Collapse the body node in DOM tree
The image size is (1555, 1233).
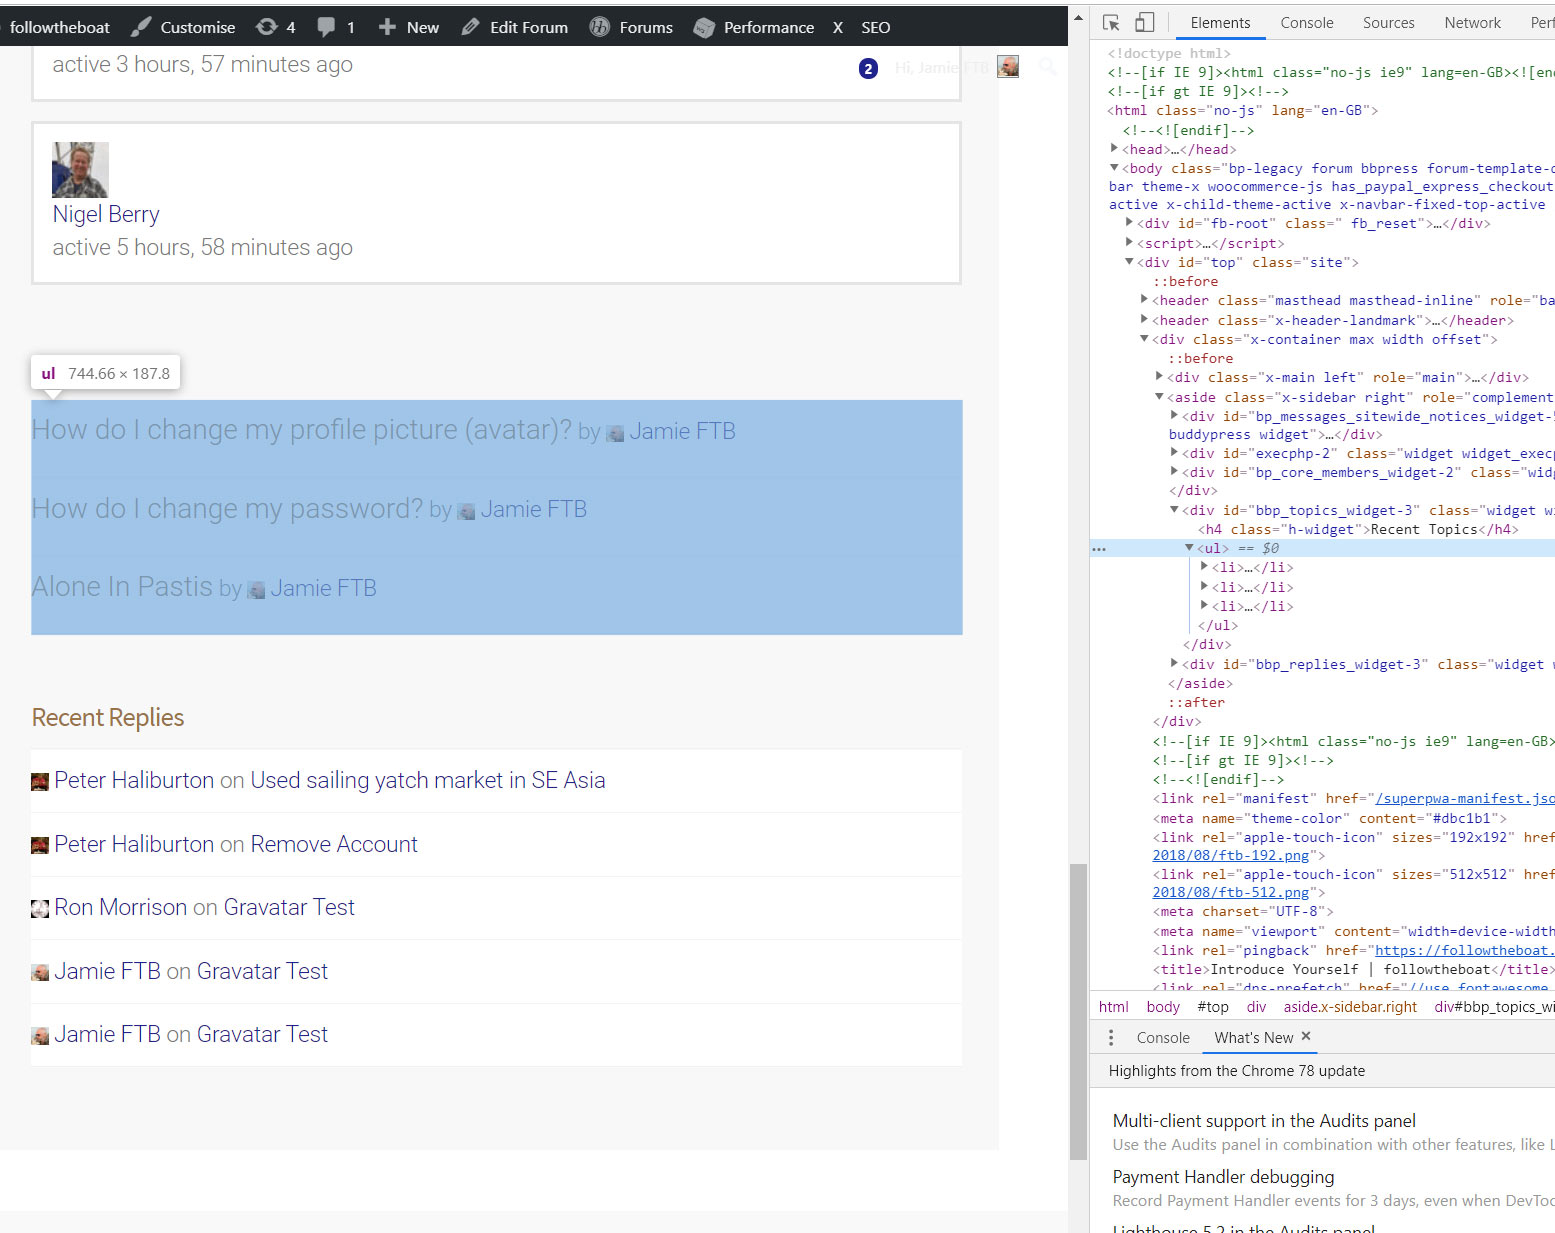[x=1114, y=168]
